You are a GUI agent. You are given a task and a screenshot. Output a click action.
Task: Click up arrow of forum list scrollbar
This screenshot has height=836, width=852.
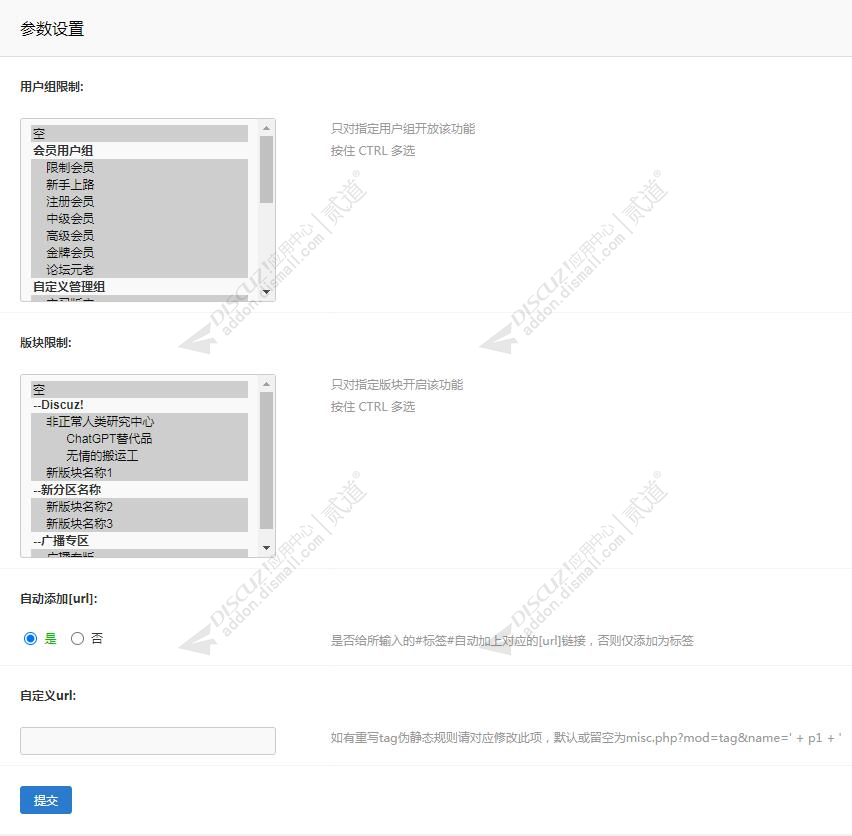[266, 384]
